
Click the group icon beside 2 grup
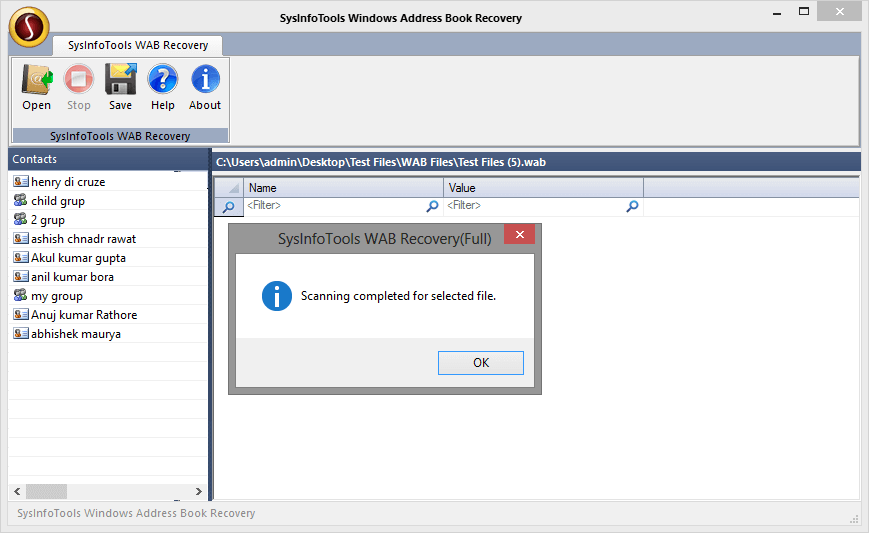tap(21, 219)
